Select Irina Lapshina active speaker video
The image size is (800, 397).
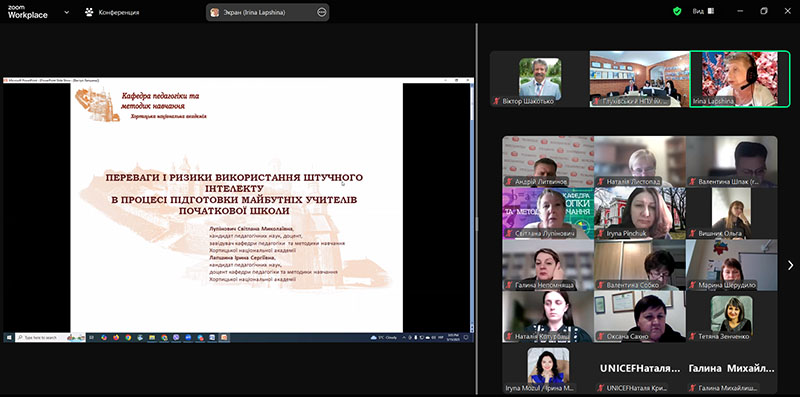(739, 79)
